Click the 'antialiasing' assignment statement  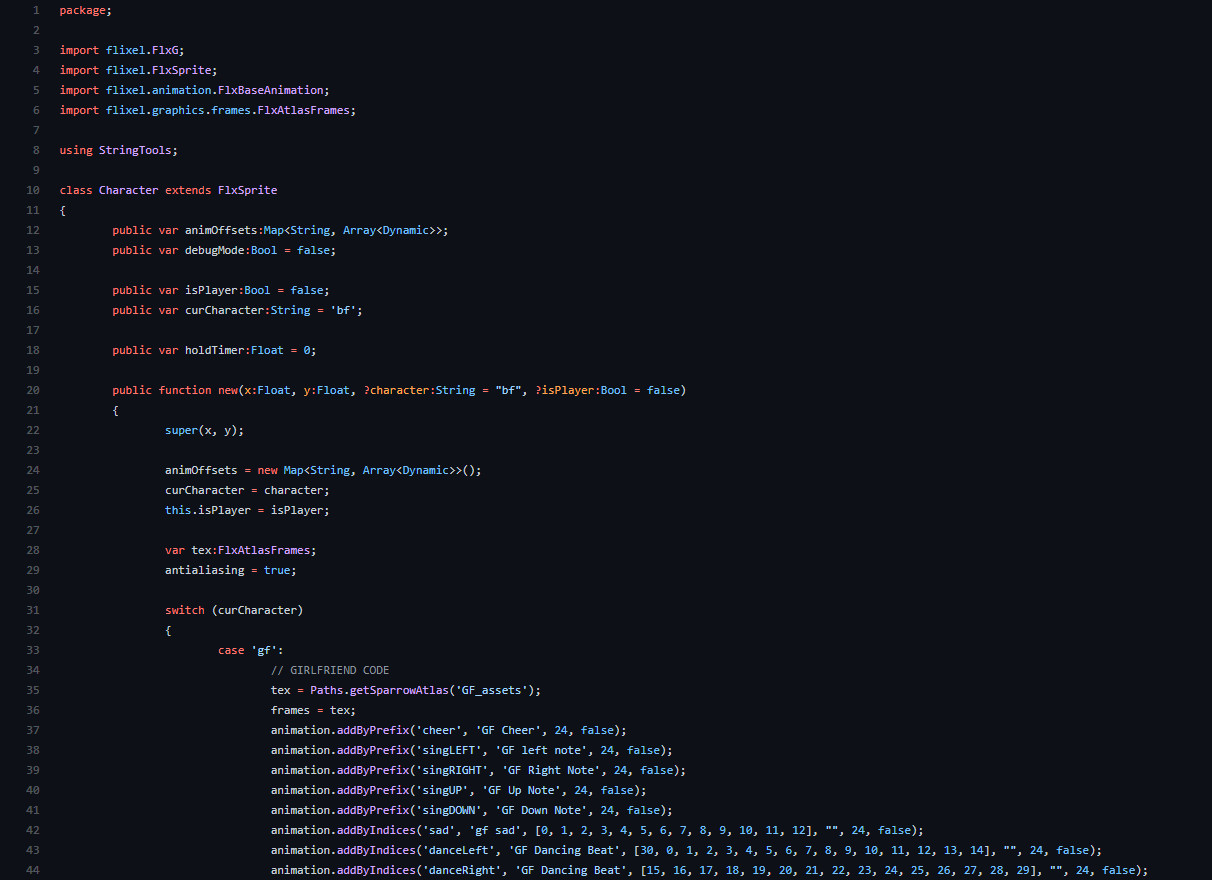coord(230,570)
